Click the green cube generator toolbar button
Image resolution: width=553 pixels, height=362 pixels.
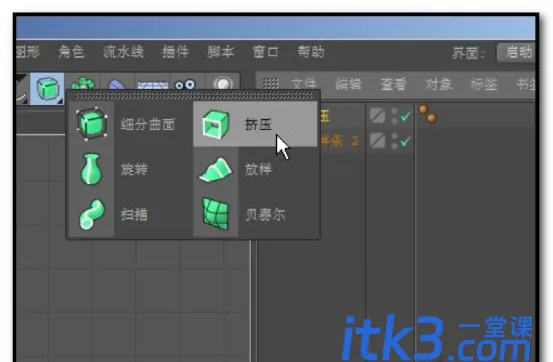coord(47,88)
